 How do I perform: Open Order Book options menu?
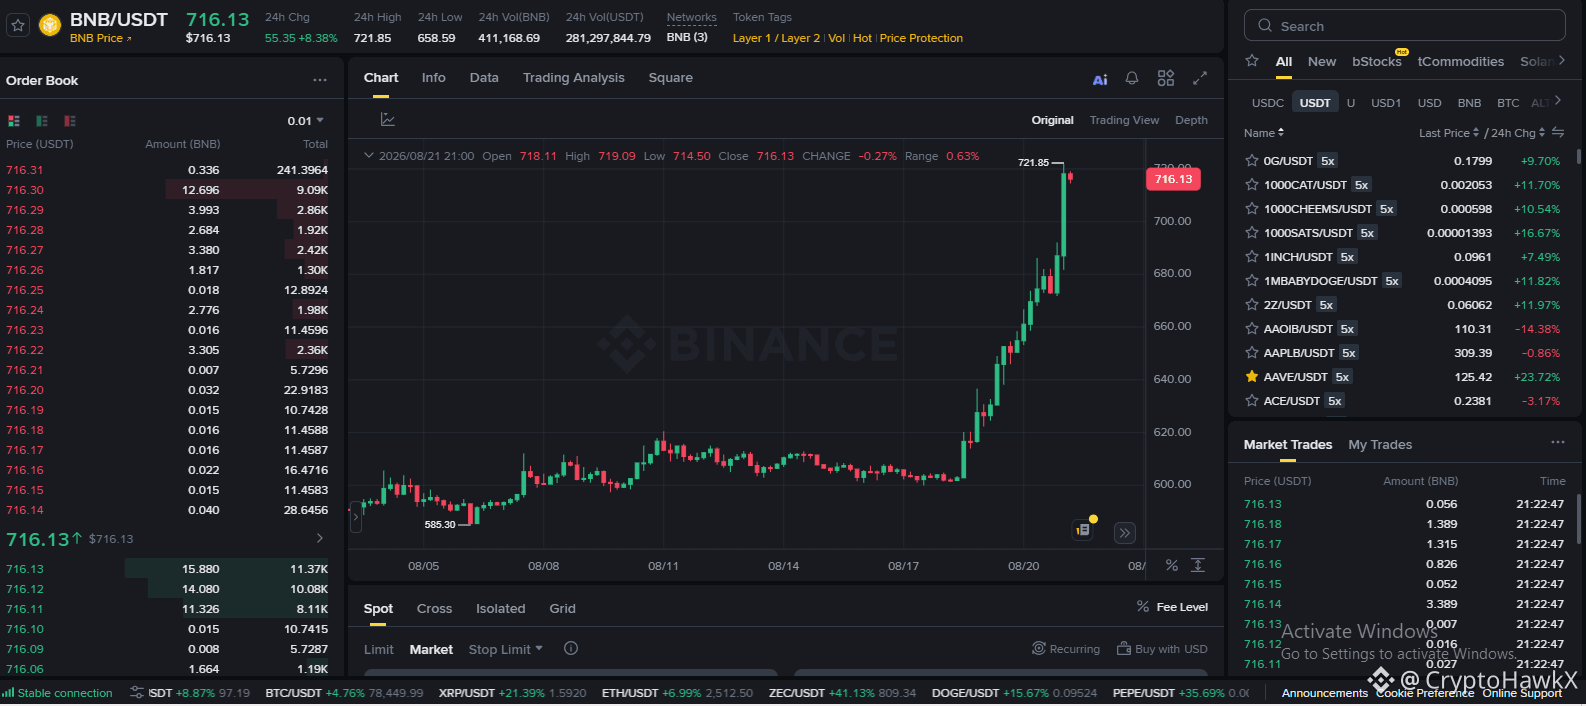tap(320, 80)
